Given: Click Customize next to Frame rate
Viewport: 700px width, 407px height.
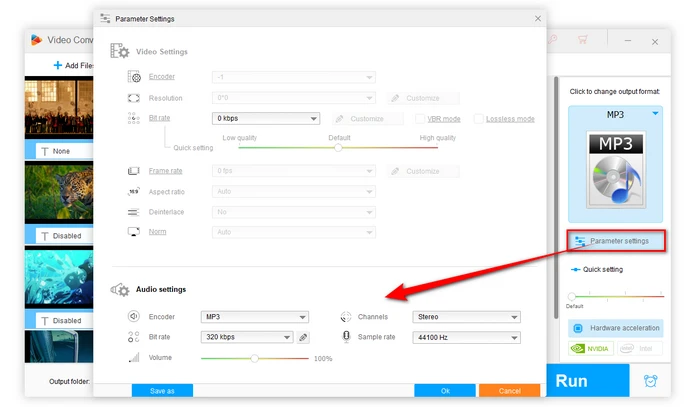Looking at the screenshot, I should click(423, 171).
